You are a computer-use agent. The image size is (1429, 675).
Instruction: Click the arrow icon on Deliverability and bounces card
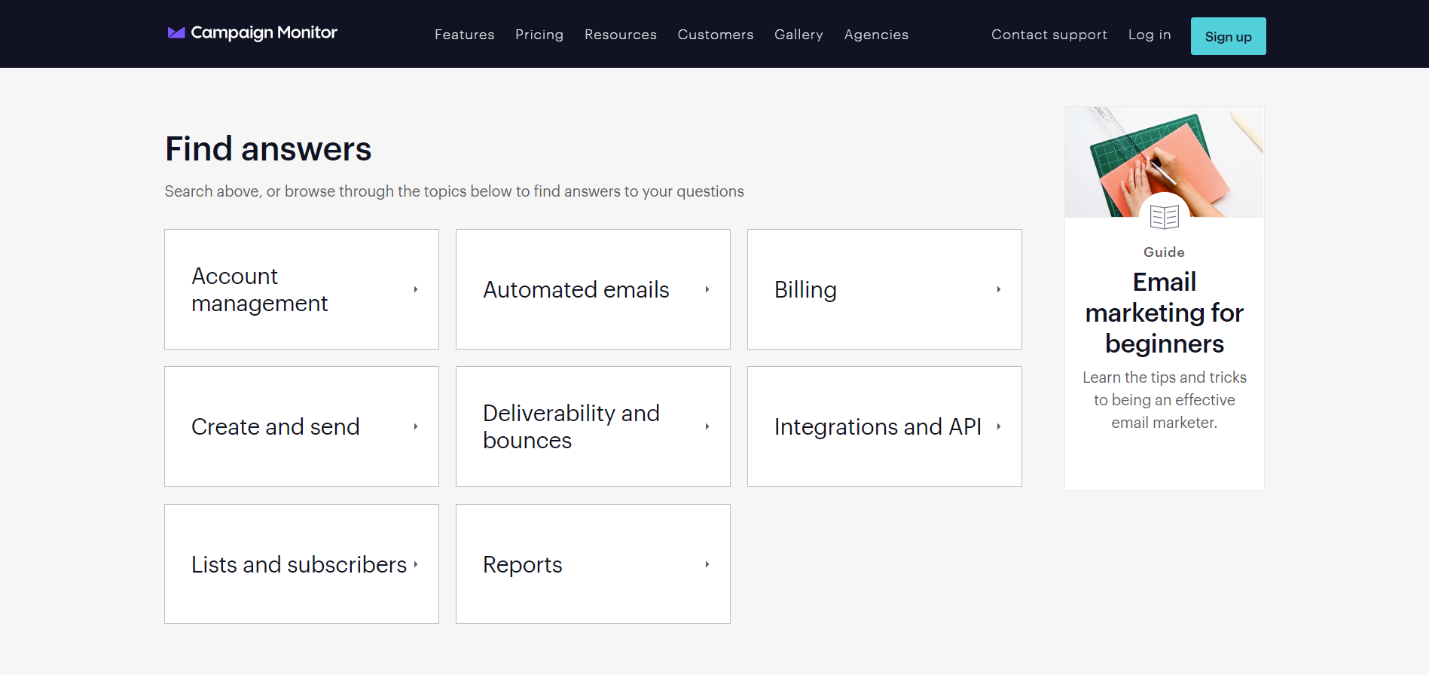707,427
